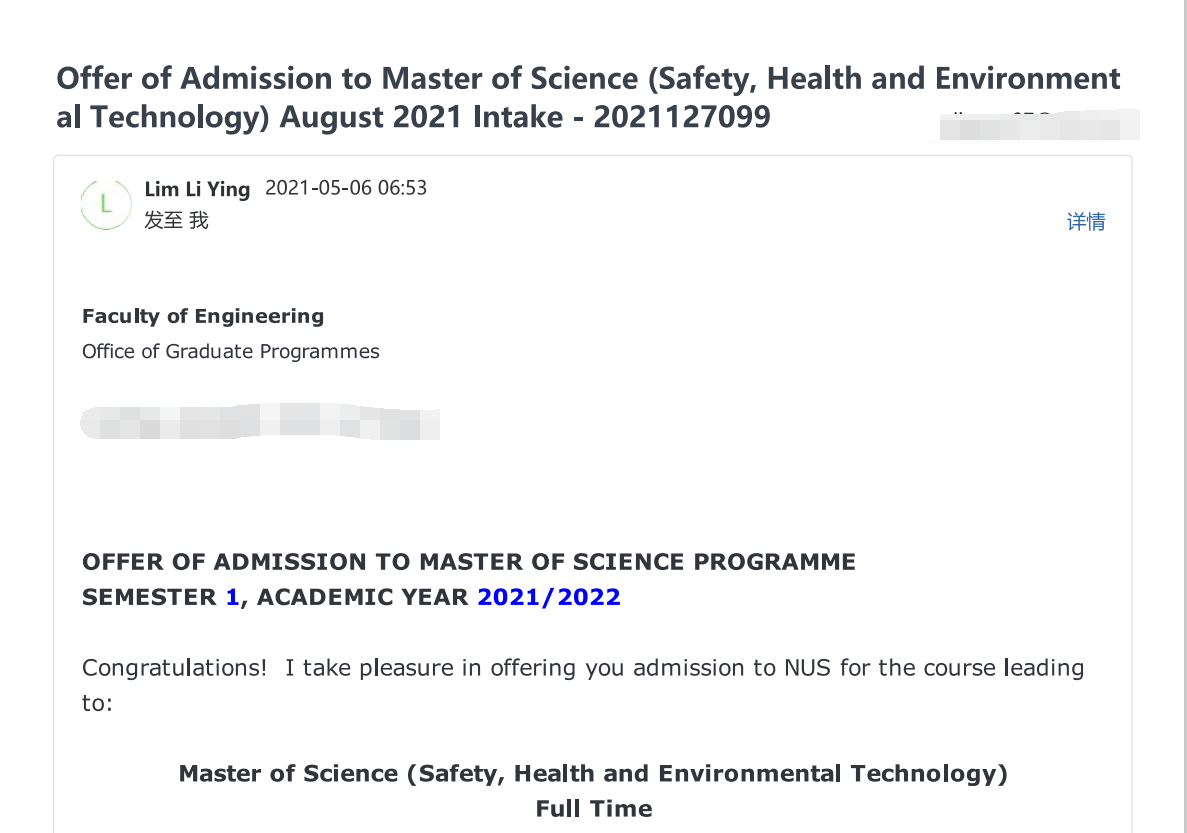The image size is (1187, 833).
Task: Click the blurred line under Graduate Programmes
Action: point(260,422)
